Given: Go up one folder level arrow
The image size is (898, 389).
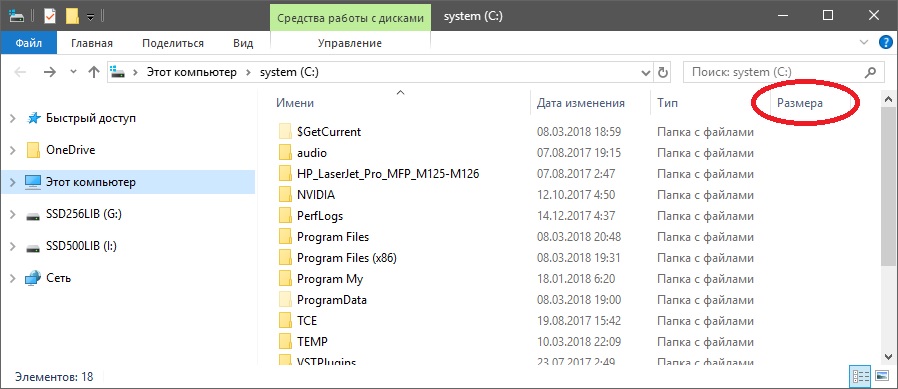Looking at the screenshot, I should click(93, 72).
